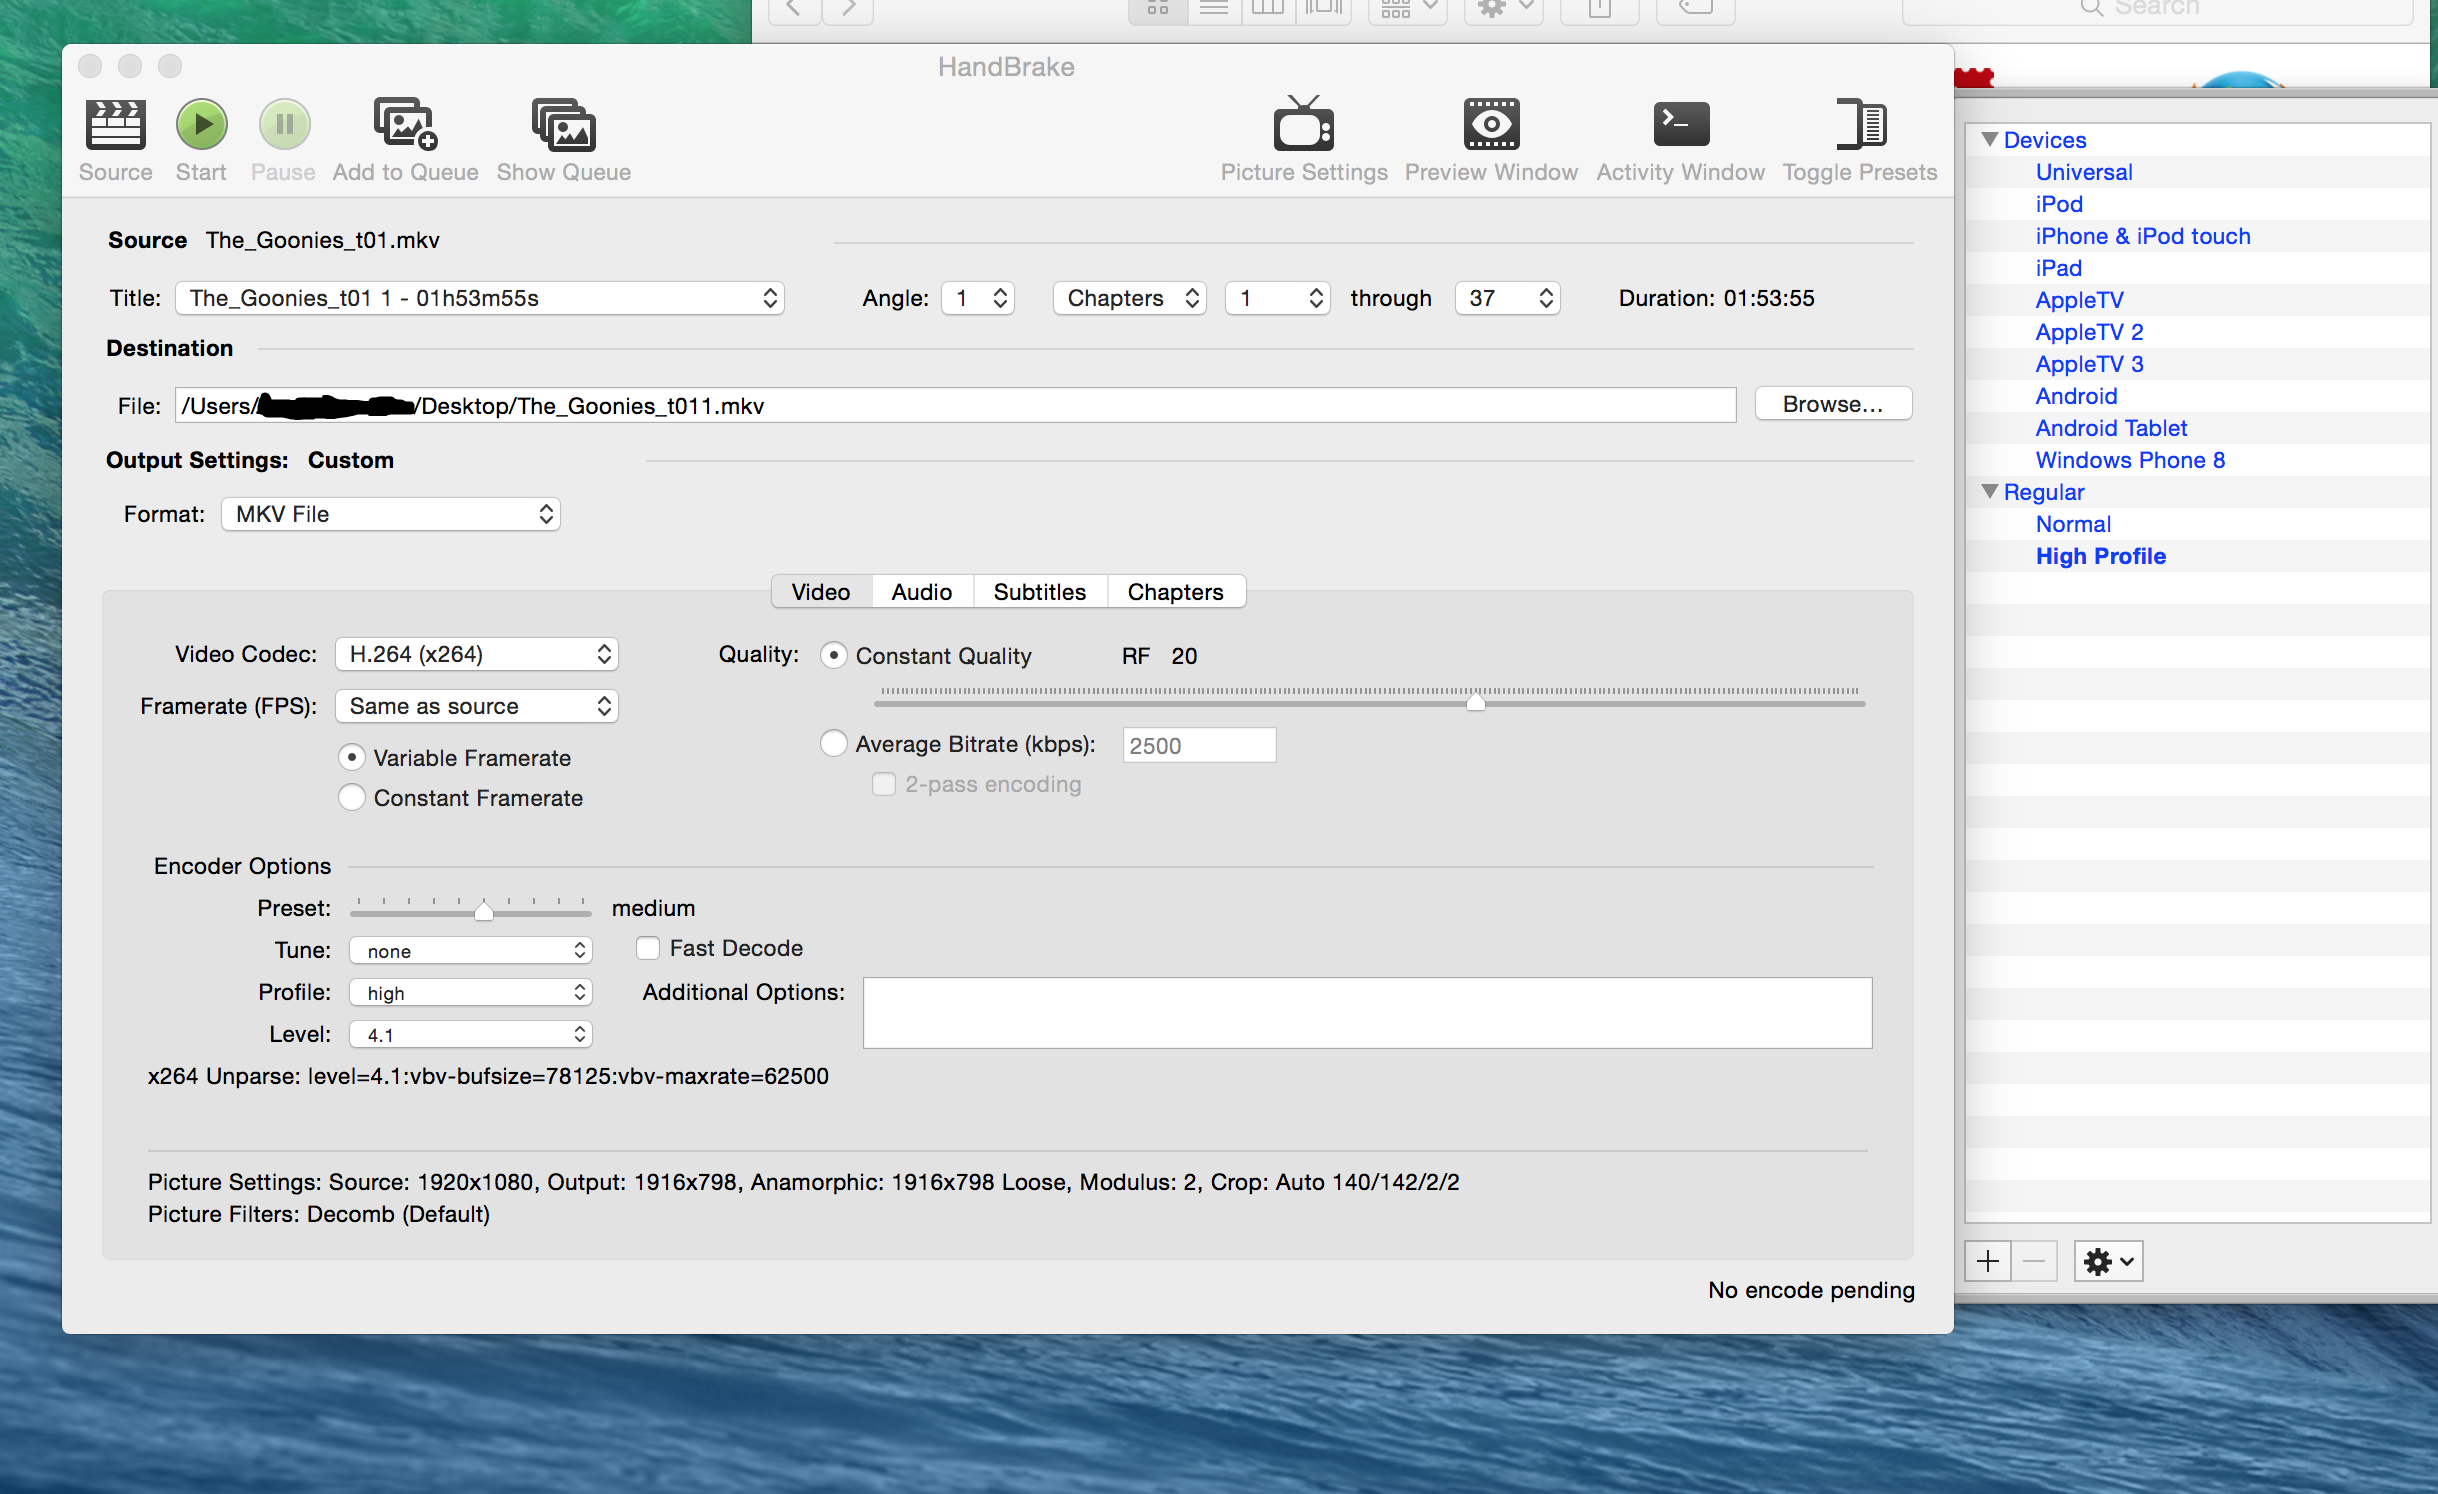The width and height of the screenshot is (2438, 1494).
Task: Select Variable Framerate option
Action: tap(351, 757)
